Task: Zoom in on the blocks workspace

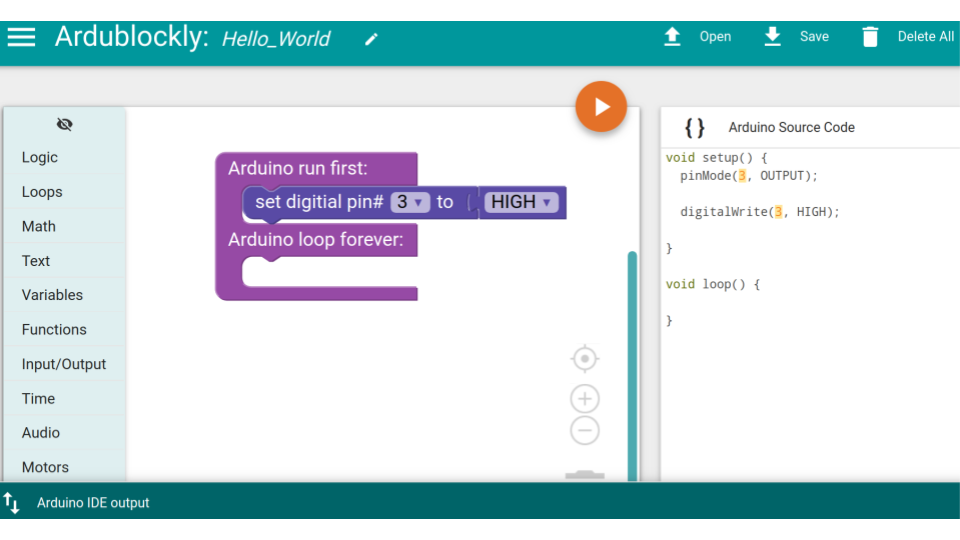Action: point(585,399)
